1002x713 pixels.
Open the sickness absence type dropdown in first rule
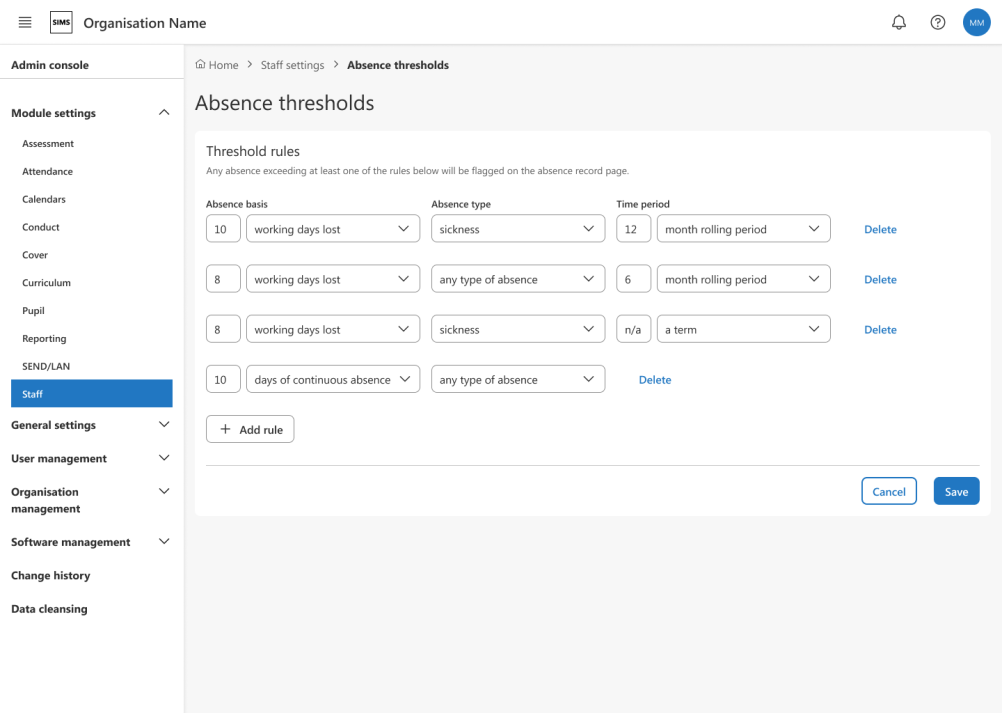pyautogui.click(x=517, y=229)
